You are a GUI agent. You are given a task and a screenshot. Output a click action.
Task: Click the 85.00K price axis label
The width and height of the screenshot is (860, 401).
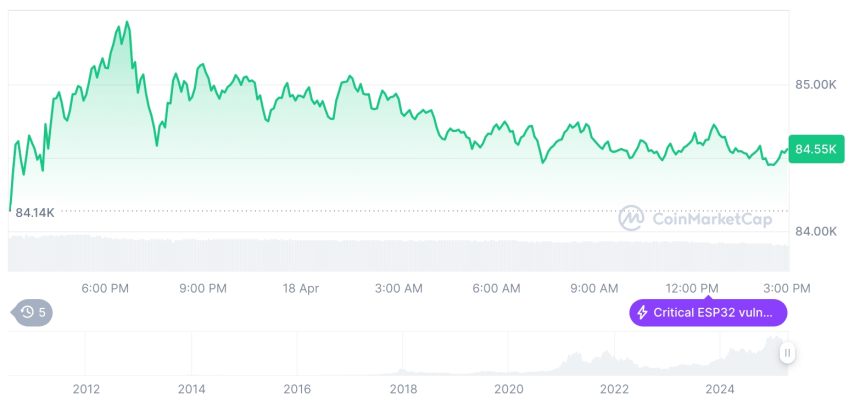(x=815, y=85)
